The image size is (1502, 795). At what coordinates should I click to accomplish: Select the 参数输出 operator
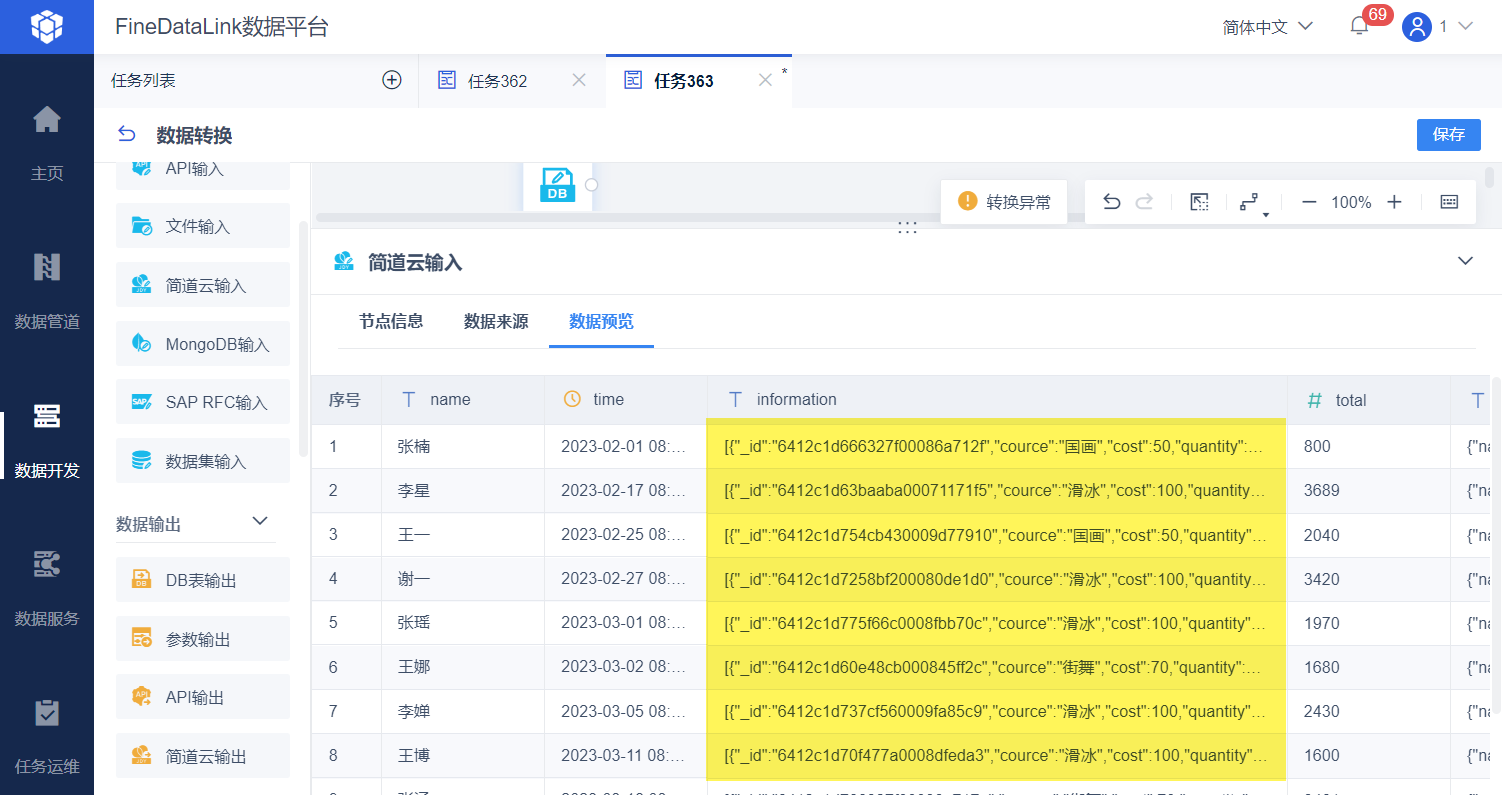coord(203,639)
